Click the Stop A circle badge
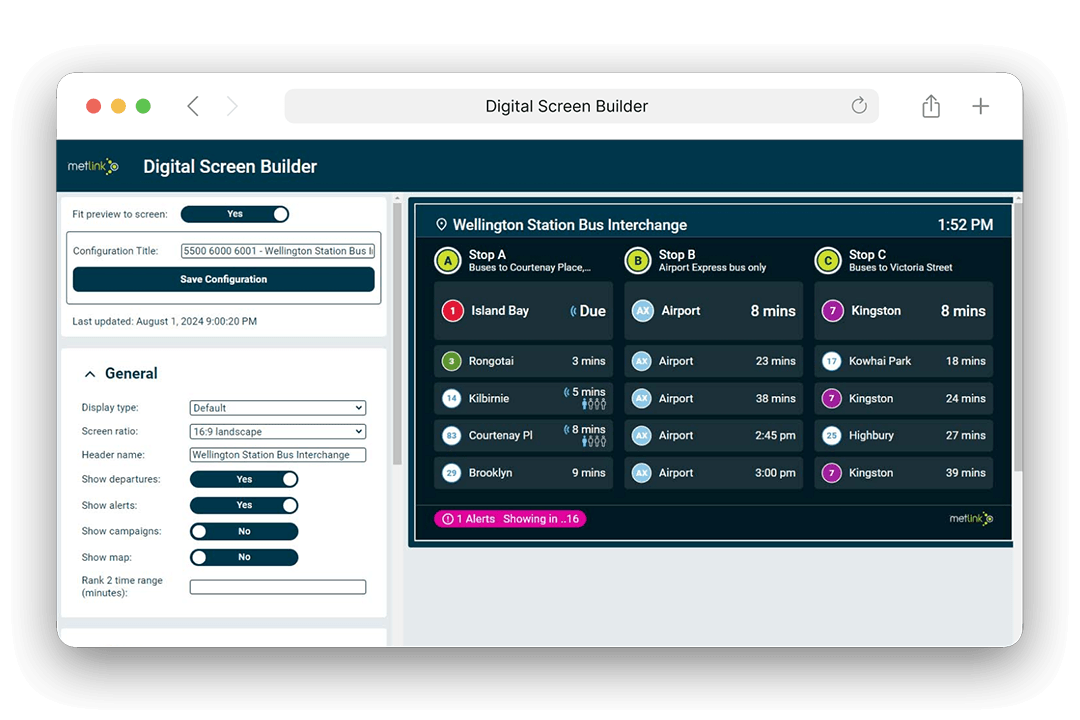Screen dimensions: 1080x720 (x=448, y=261)
